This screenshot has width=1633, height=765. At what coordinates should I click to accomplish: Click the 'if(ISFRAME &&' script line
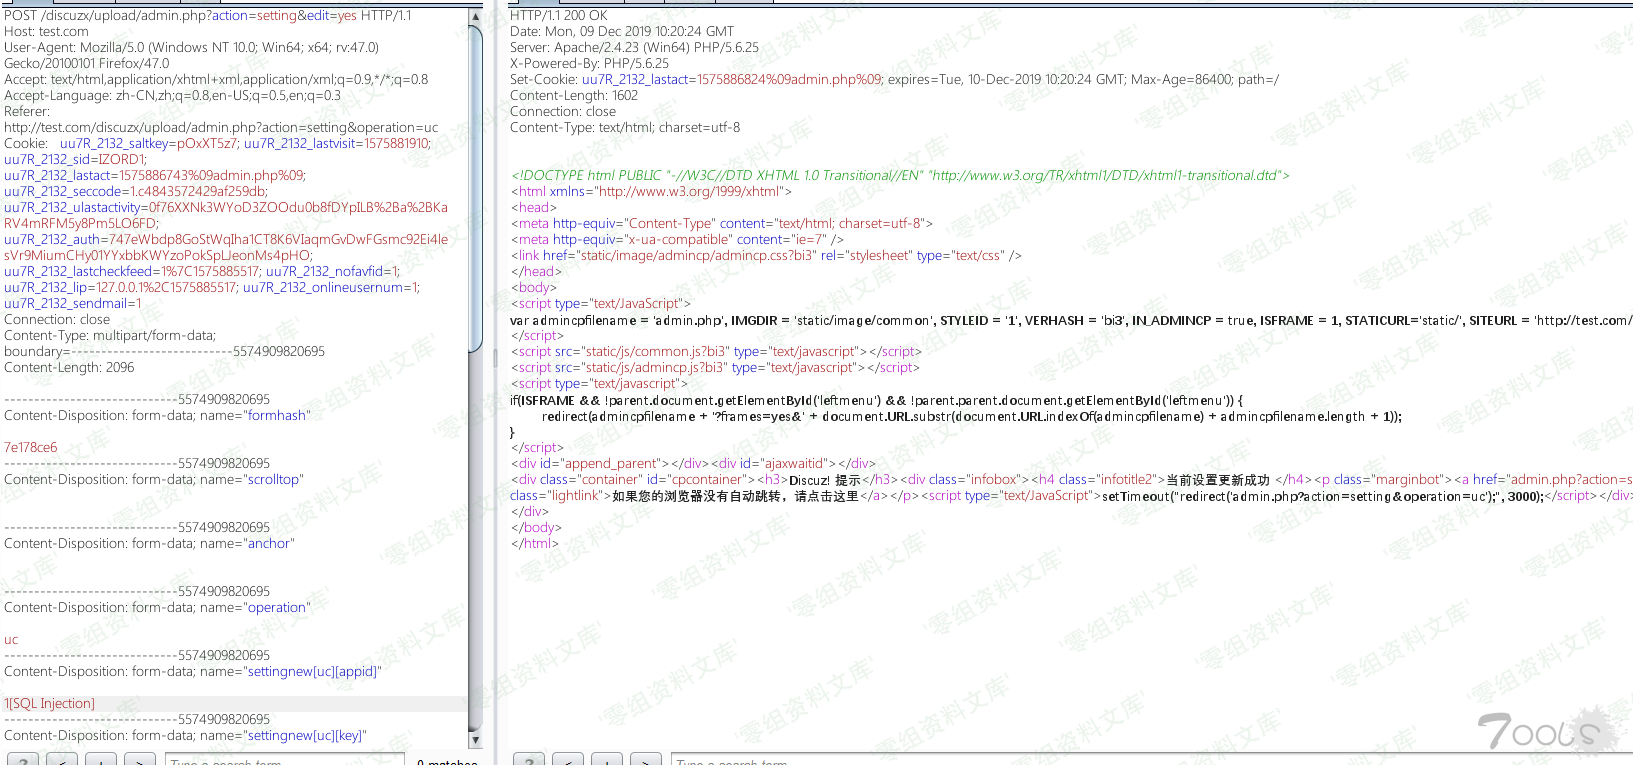876,400
